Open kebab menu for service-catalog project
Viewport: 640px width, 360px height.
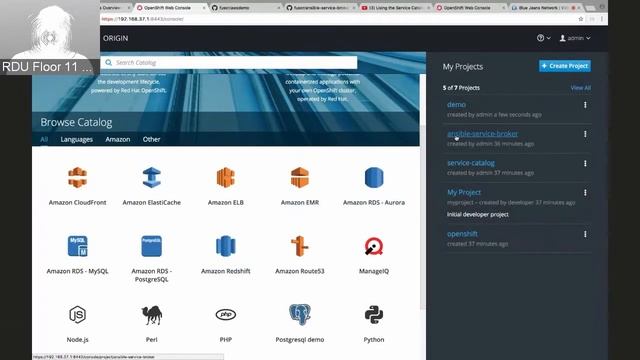[585, 163]
